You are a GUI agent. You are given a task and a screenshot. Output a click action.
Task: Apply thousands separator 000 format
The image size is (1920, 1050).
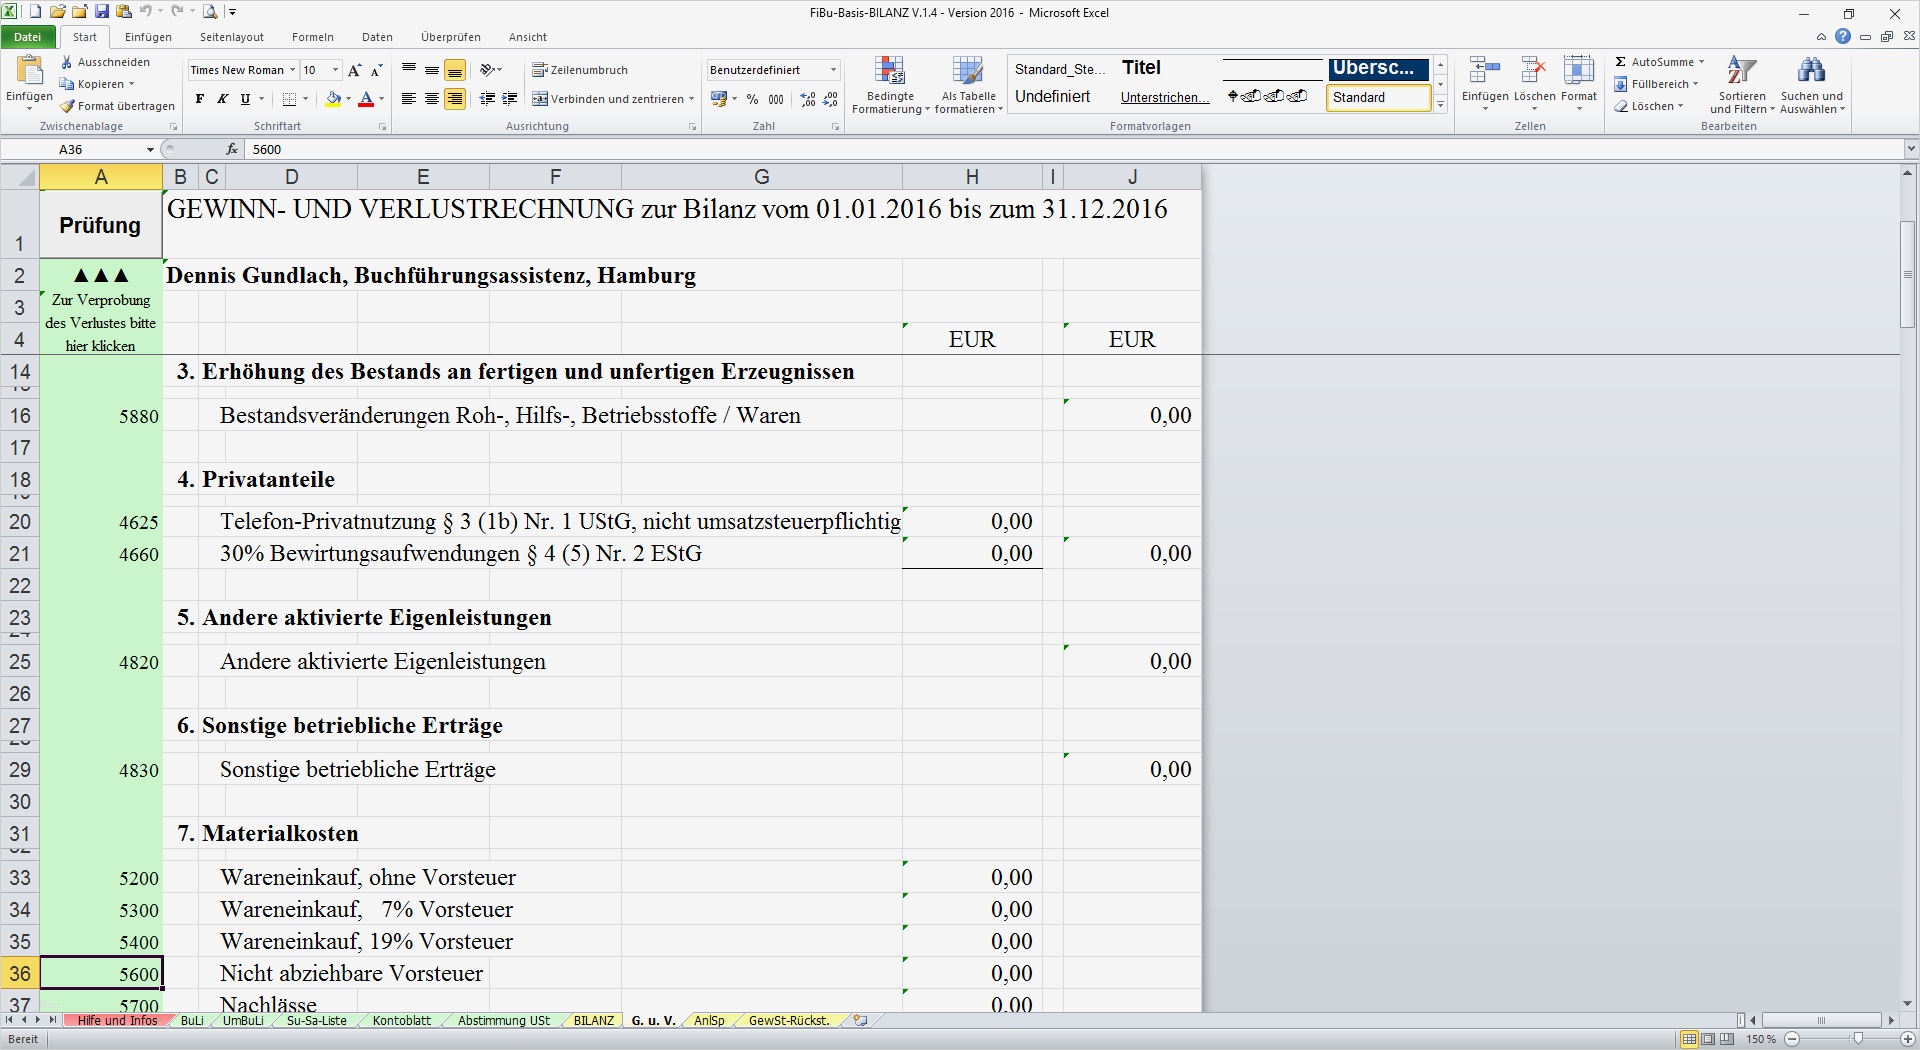point(776,99)
